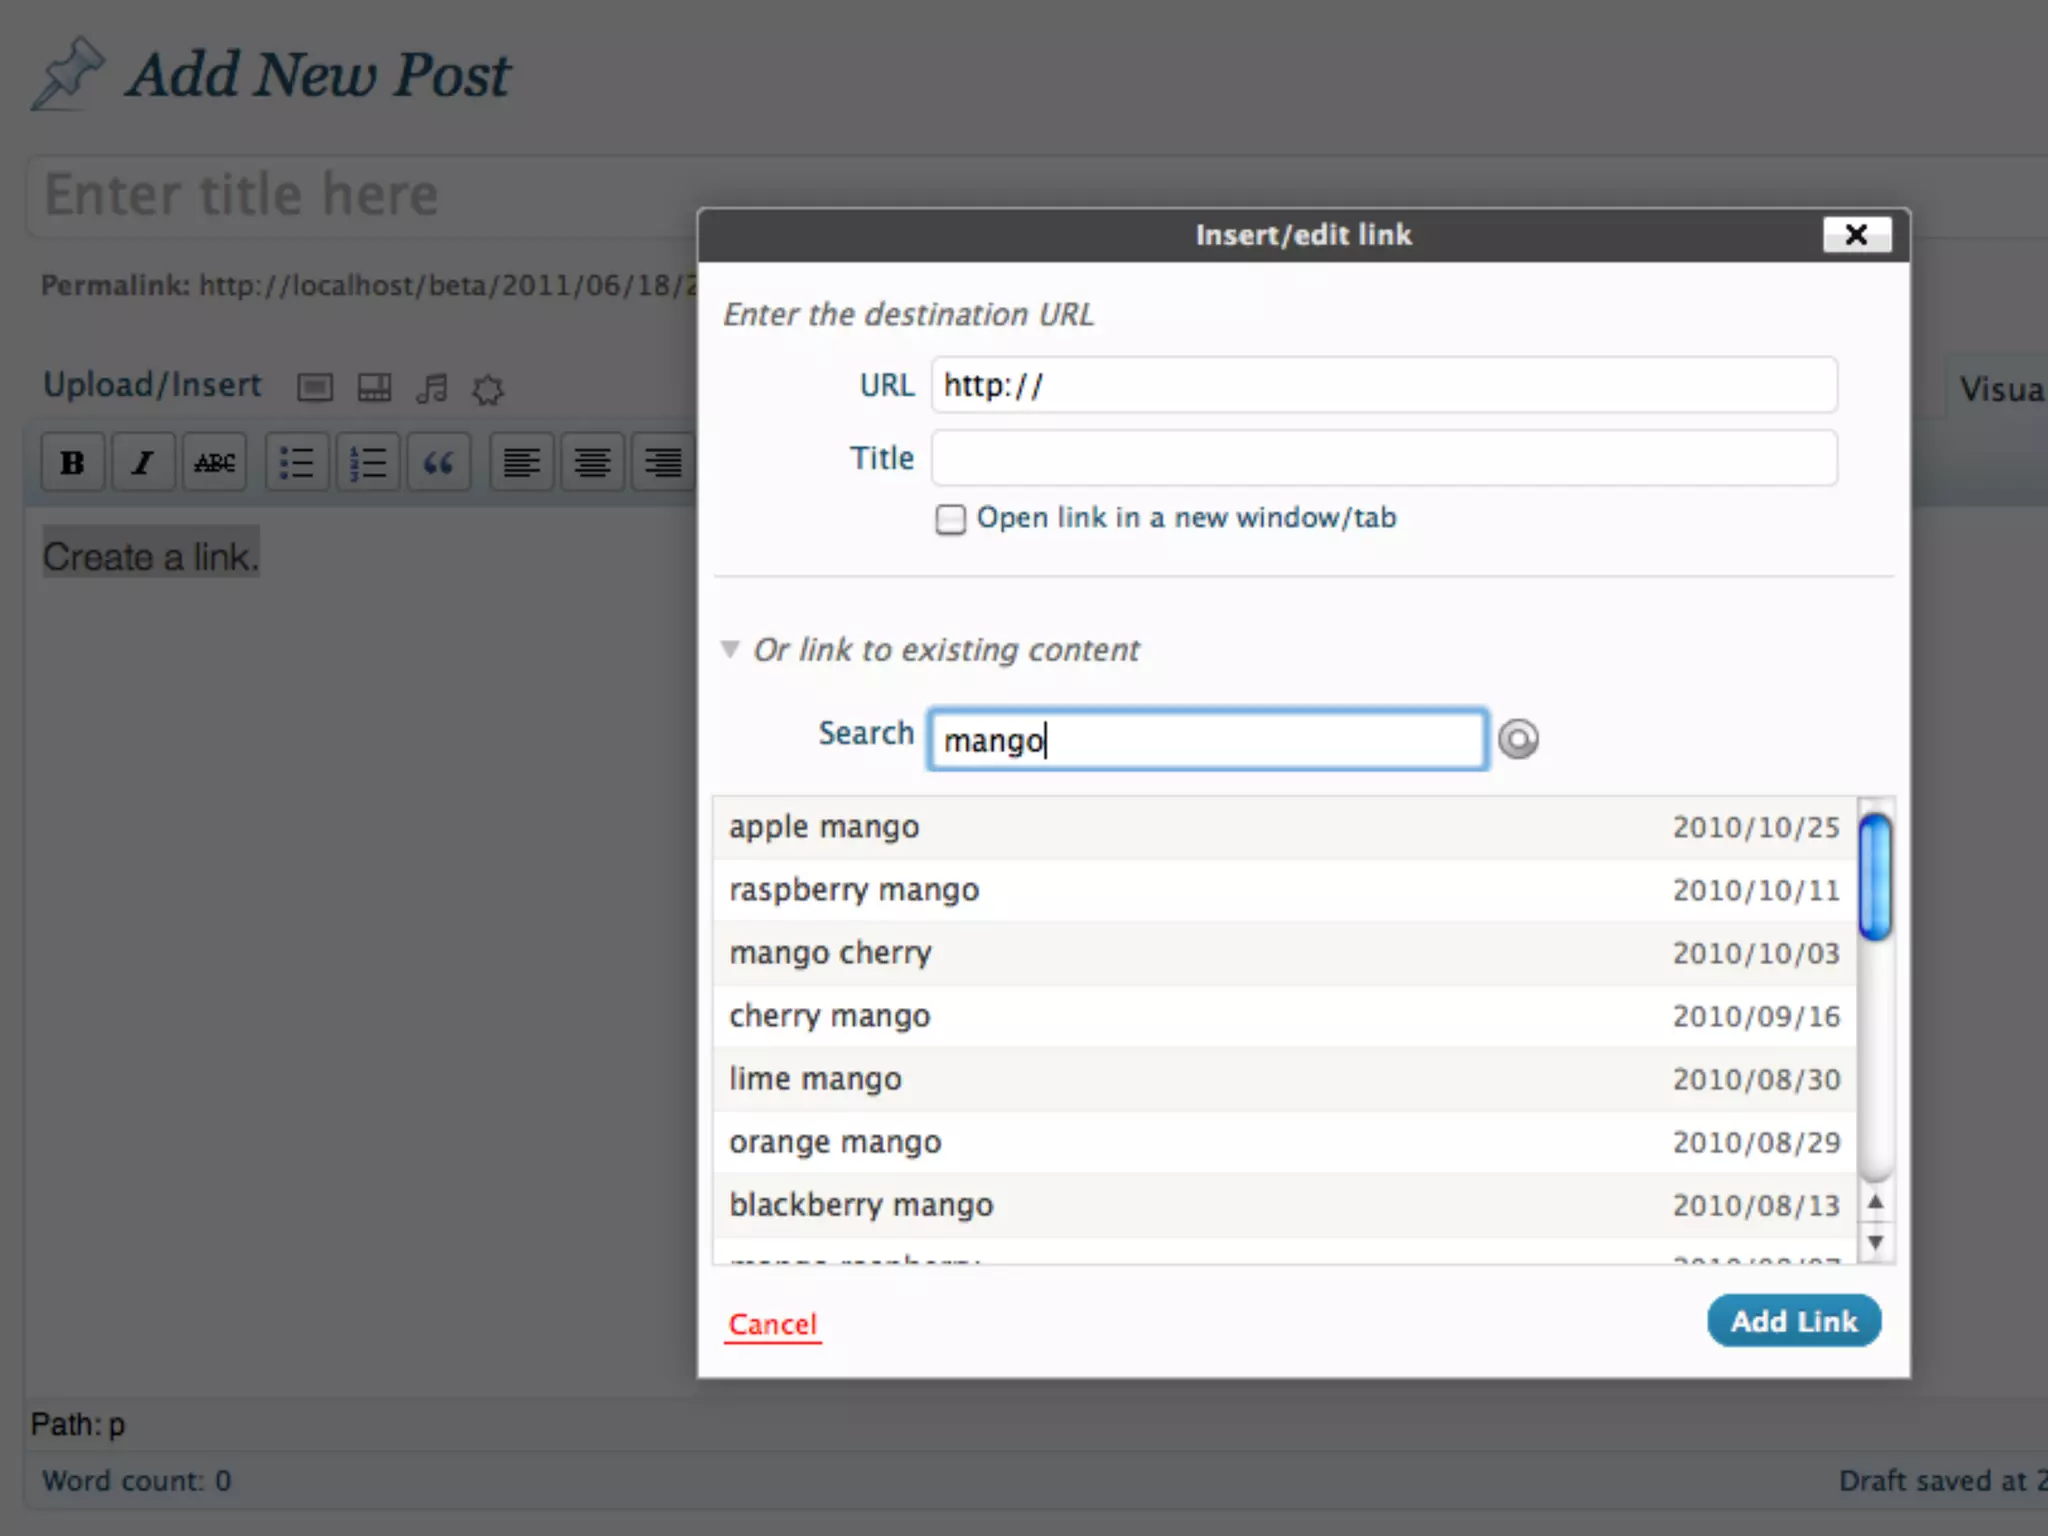Click the strikethrough ABC icon
Viewport: 2048px width, 1536px height.
(x=214, y=463)
